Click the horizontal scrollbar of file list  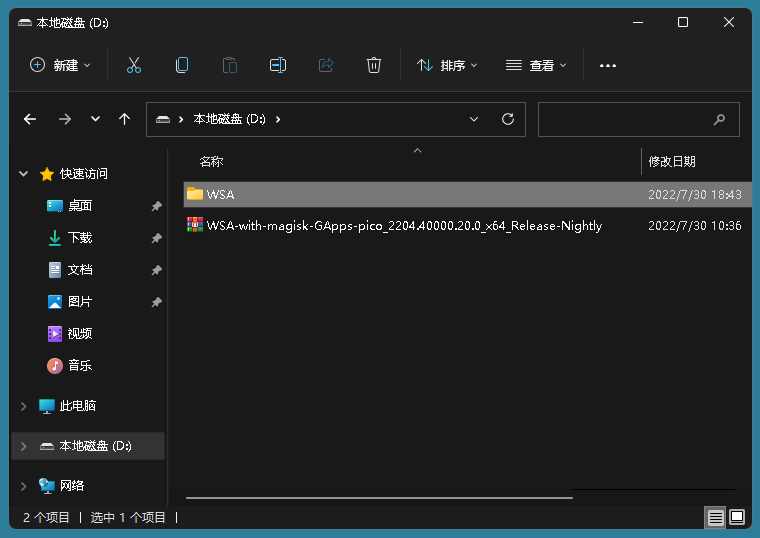coord(379,498)
